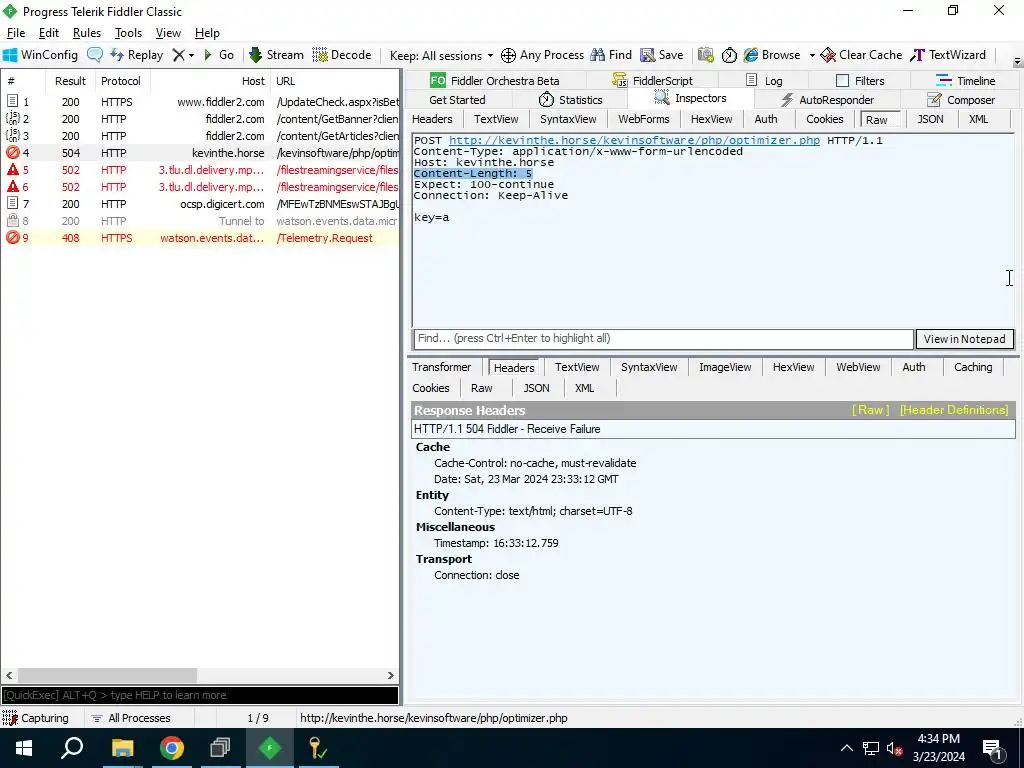Click the scroll-right arrow of sessions list
Screen dimensions: 1024x768
391,675
